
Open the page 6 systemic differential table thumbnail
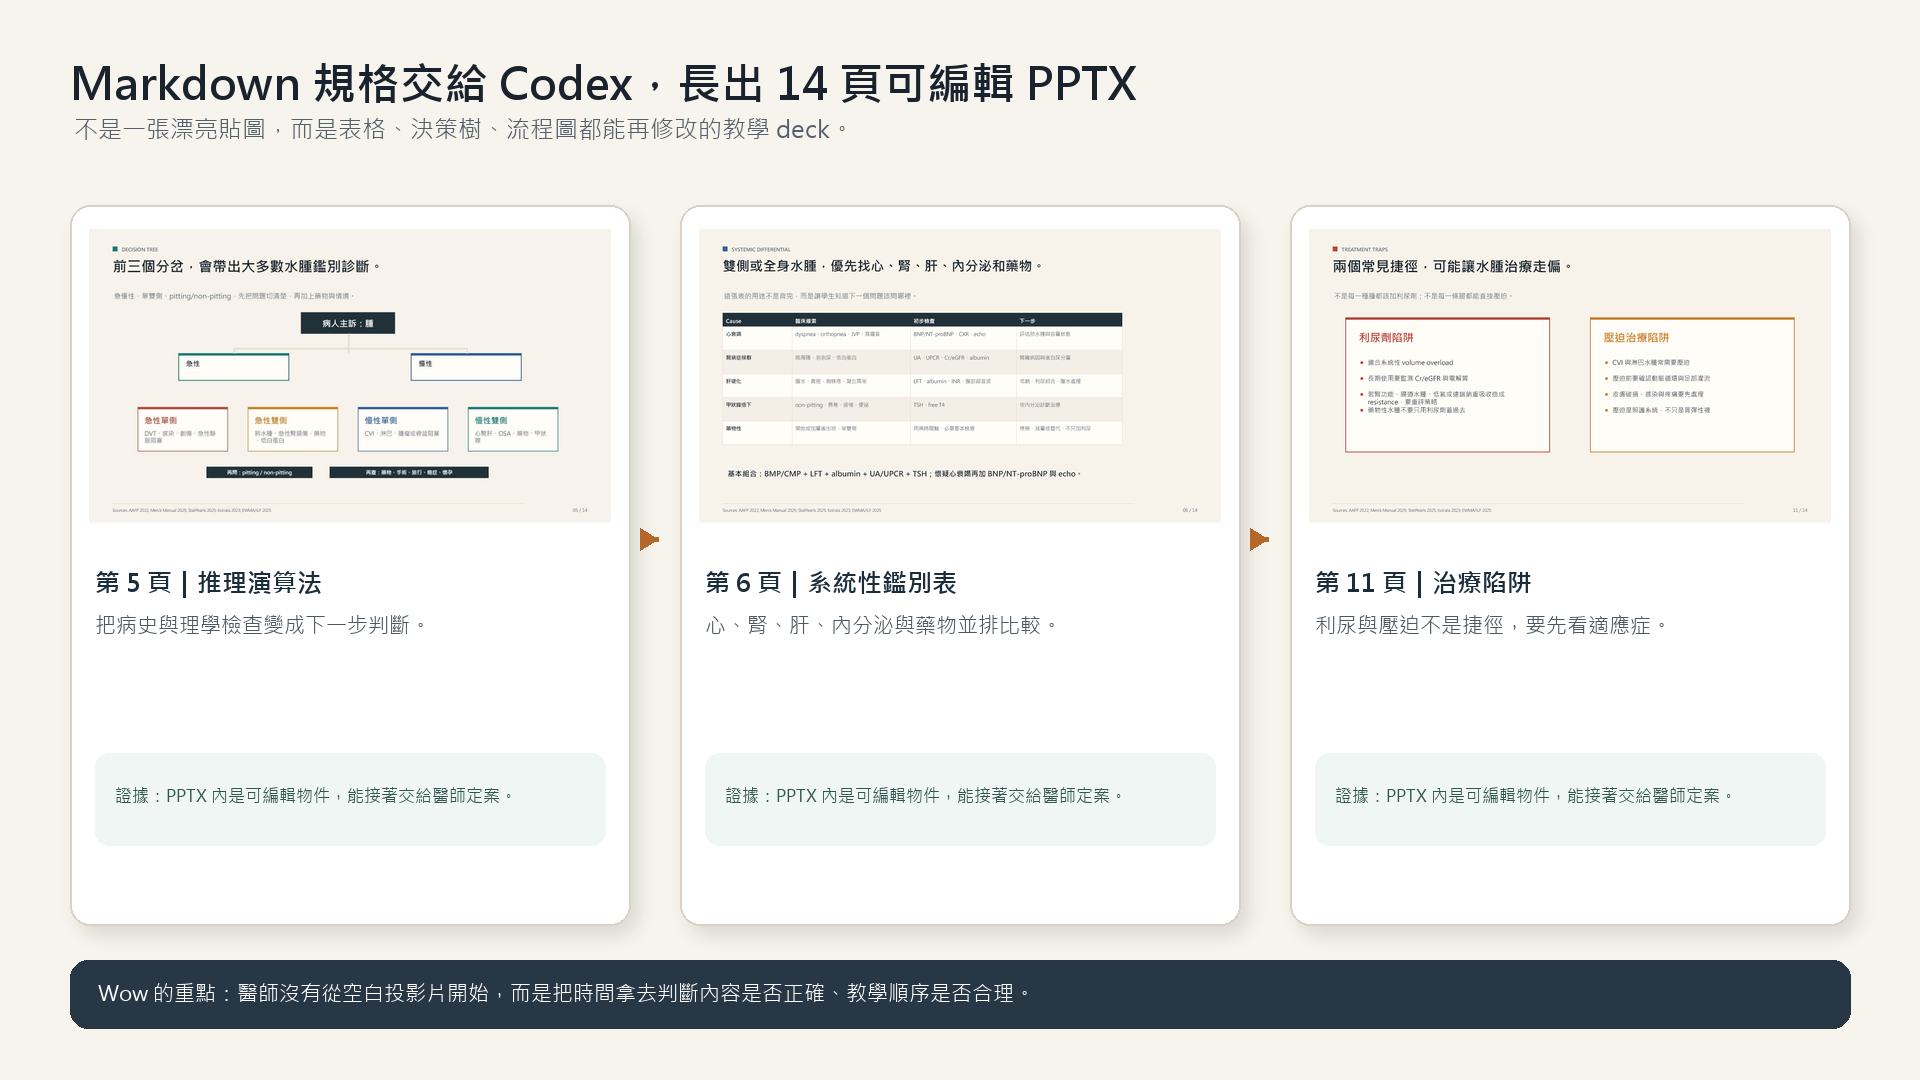point(960,375)
